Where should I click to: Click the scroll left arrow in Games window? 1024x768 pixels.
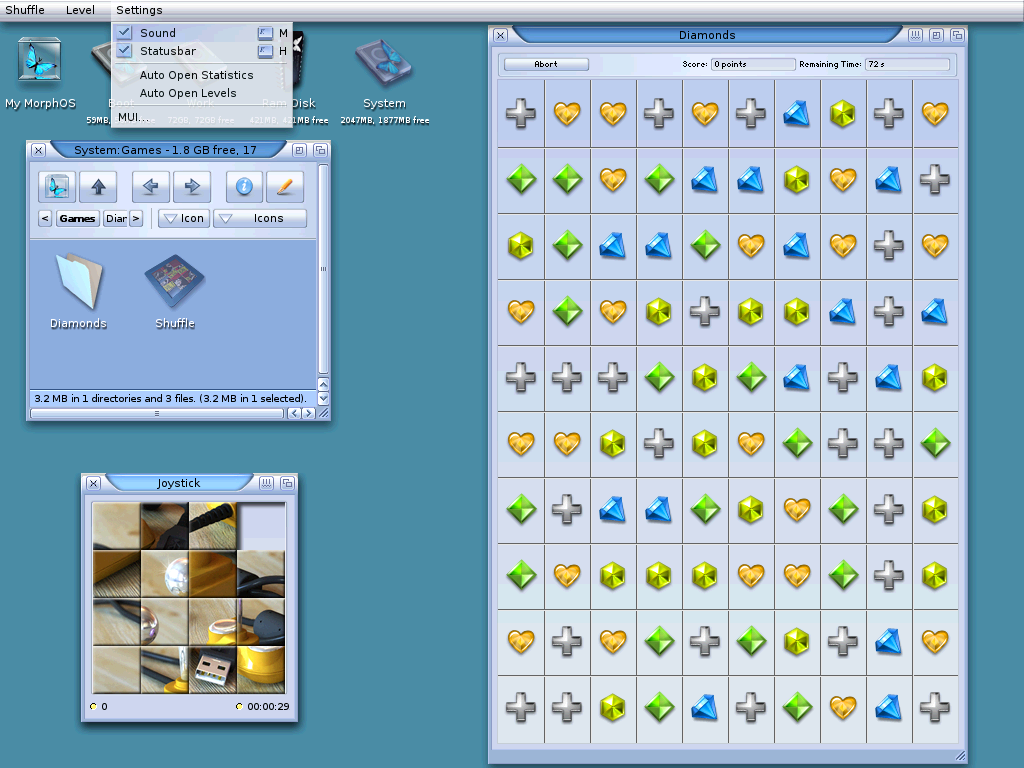[x=294, y=413]
